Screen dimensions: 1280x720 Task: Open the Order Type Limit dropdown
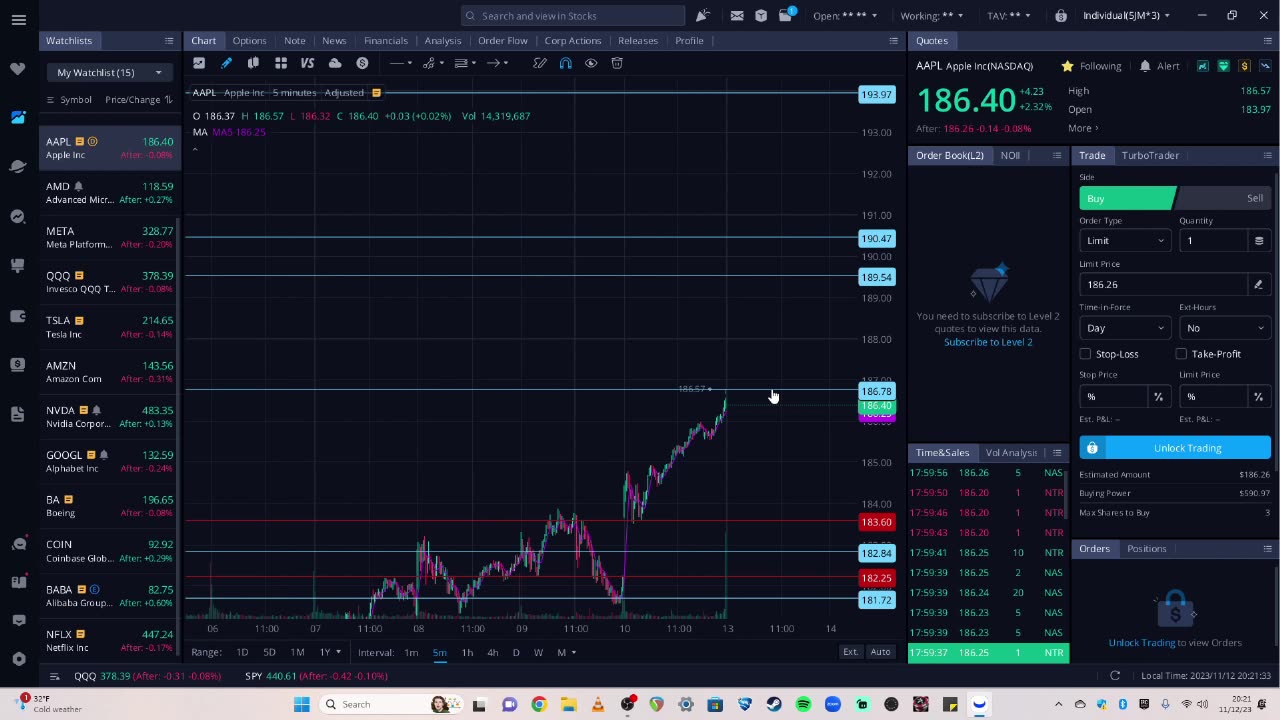click(1125, 240)
